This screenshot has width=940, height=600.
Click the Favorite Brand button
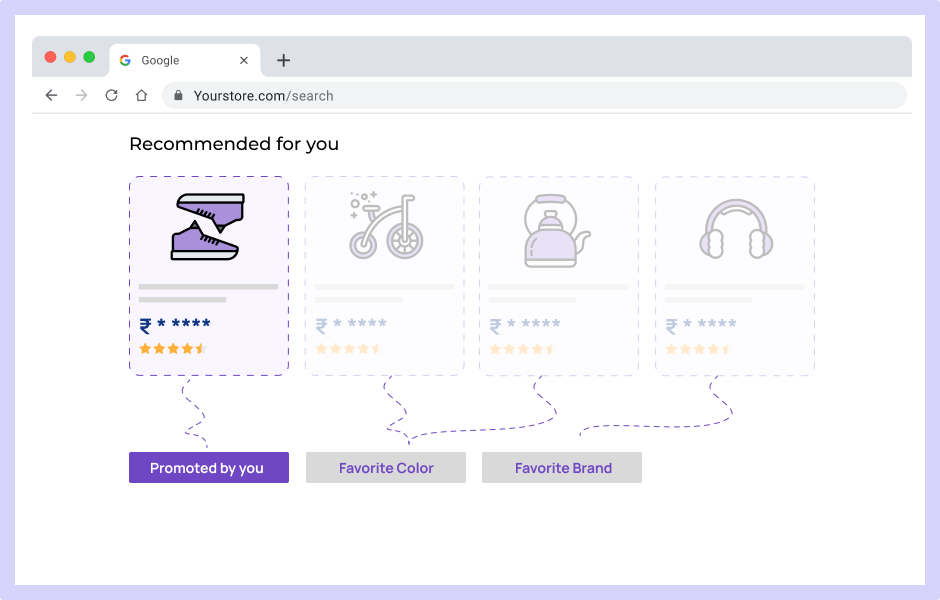click(562, 468)
